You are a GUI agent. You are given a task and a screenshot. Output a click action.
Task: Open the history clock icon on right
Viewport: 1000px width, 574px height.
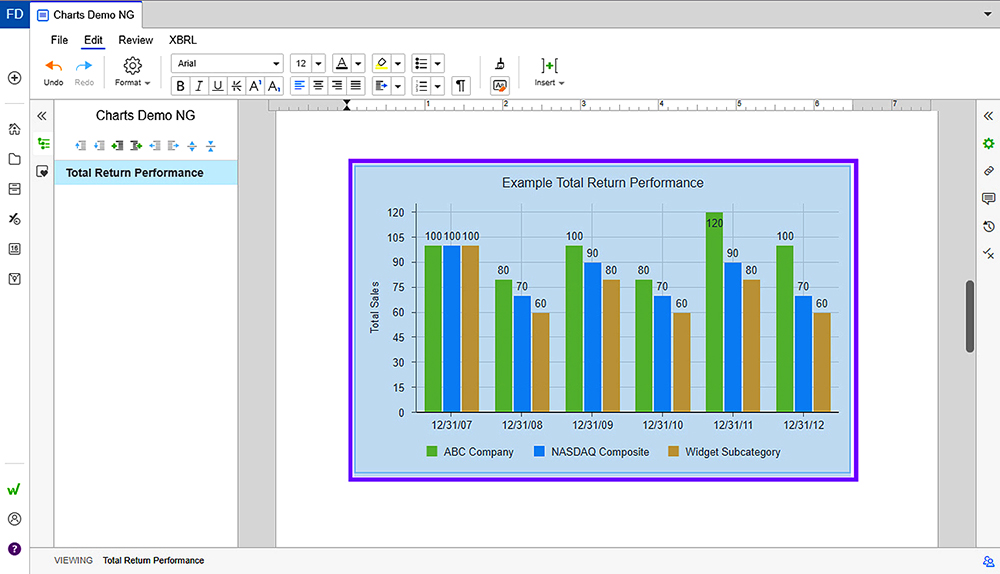[x=988, y=226]
